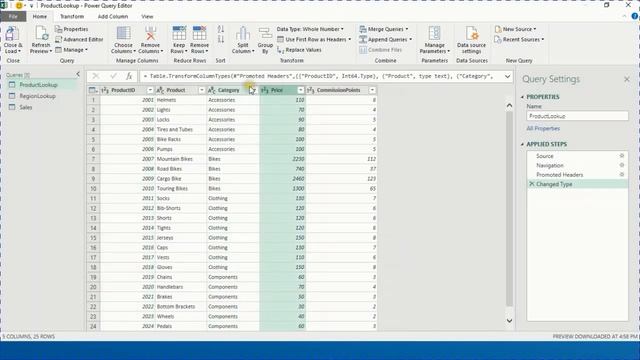Sort descending with the sort icon
640x360 pixels.
click(x=220, y=40)
